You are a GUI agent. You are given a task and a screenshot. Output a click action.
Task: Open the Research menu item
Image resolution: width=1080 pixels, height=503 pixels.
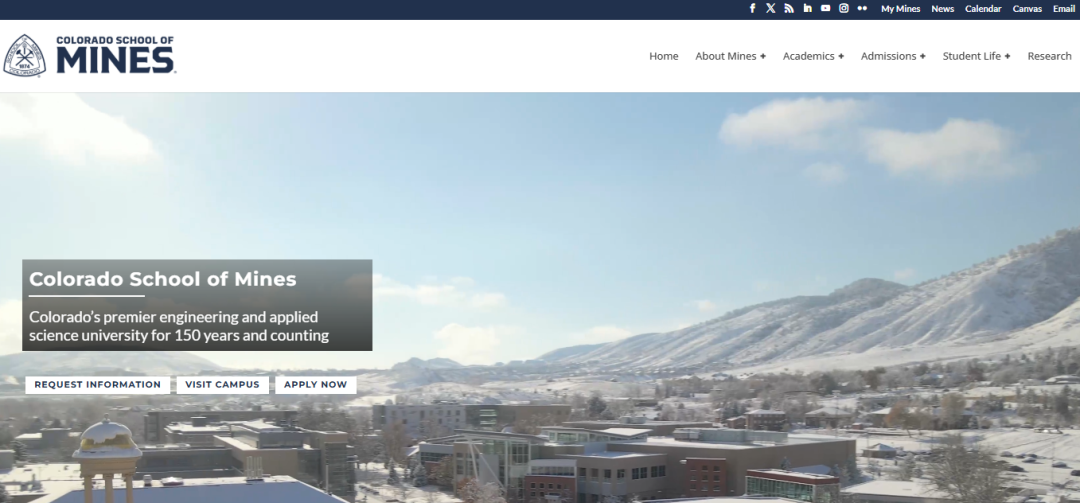[x=1049, y=56]
